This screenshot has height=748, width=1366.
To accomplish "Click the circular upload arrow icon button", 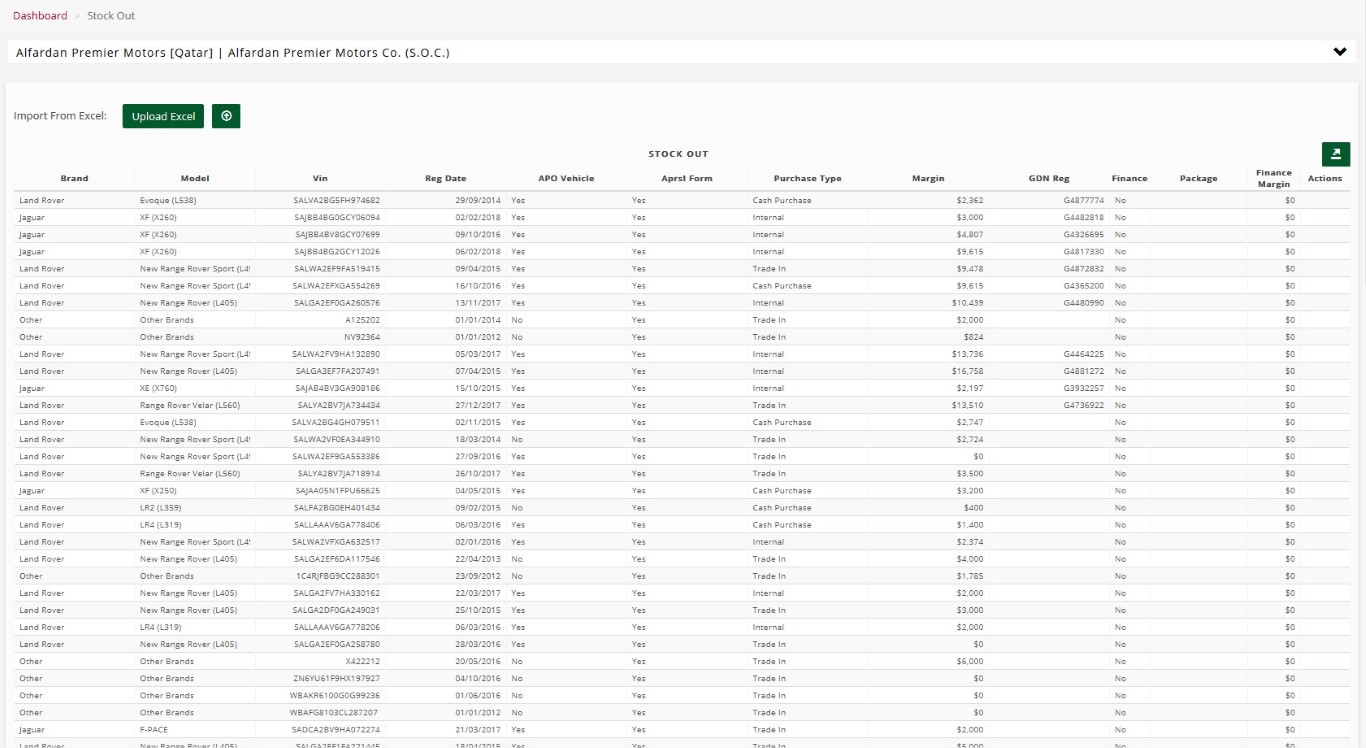I will 226,116.
